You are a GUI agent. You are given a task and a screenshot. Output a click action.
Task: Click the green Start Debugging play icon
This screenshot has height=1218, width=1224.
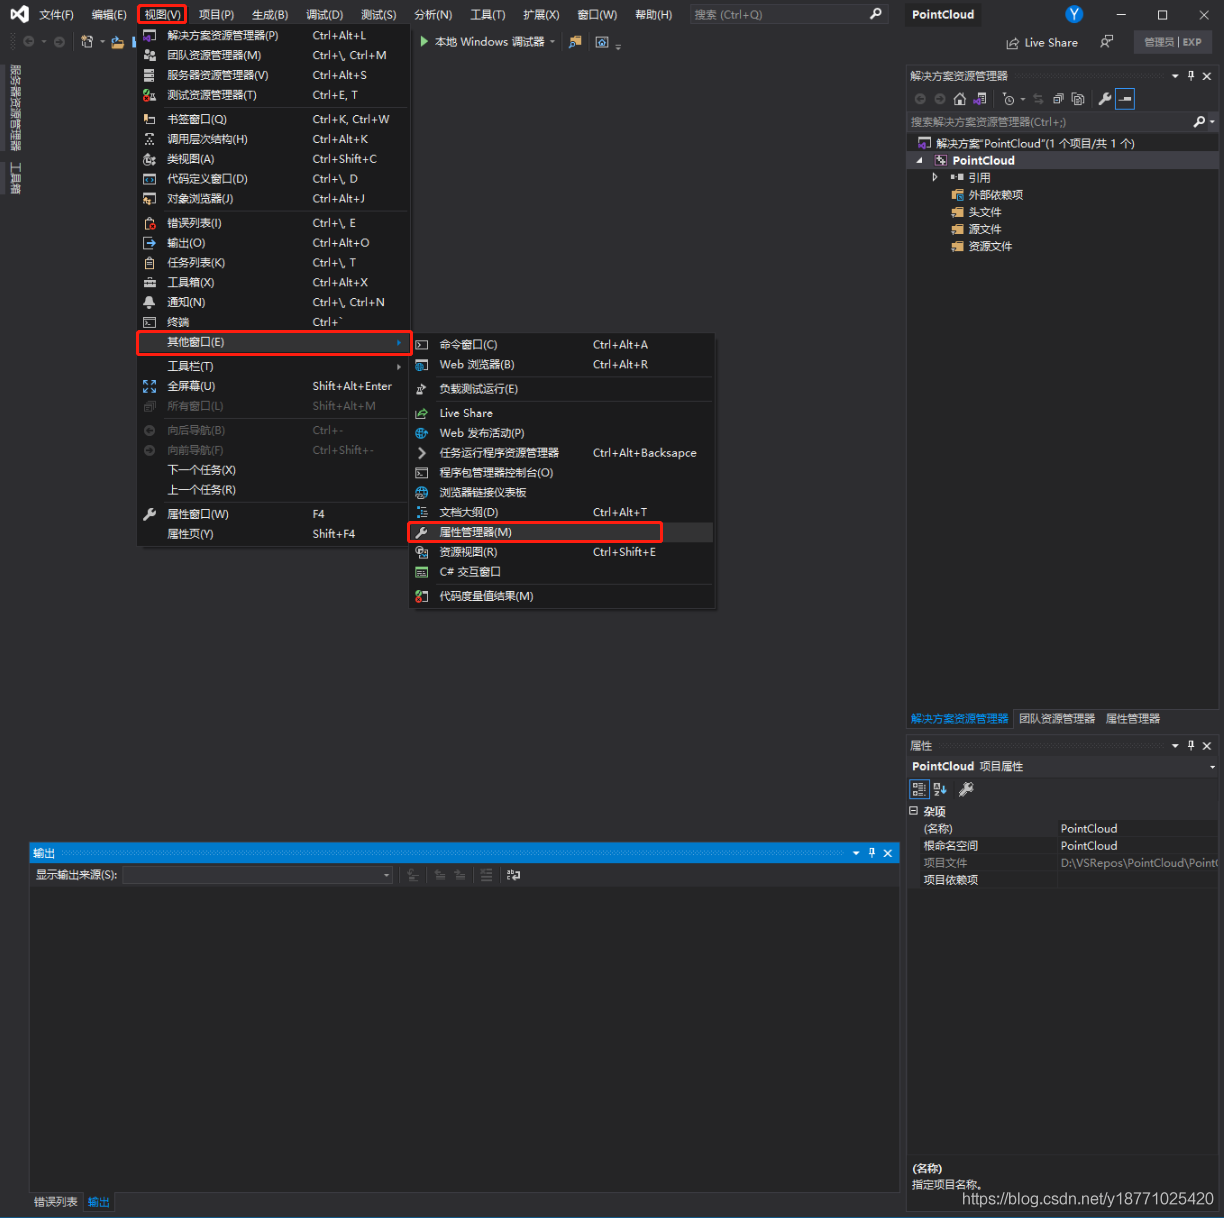pos(425,41)
